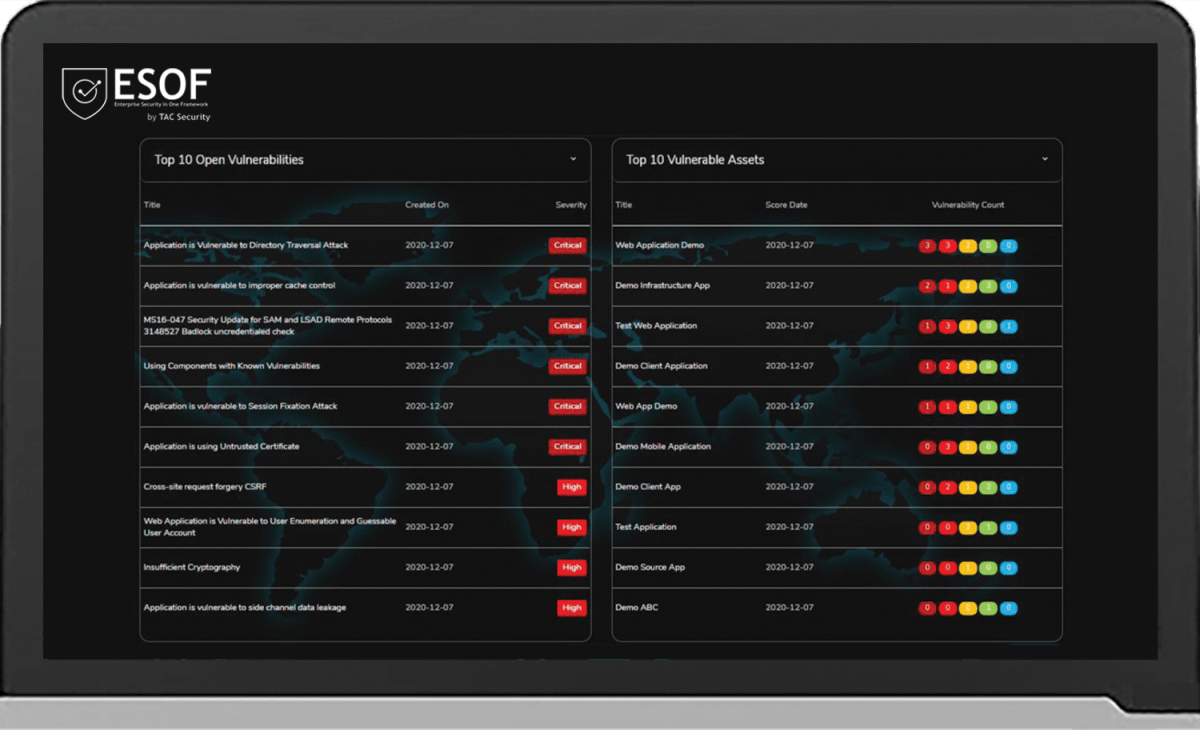The height and width of the screenshot is (730, 1200).
Task: Click green count pill for Test Web Application
Action: click(988, 326)
